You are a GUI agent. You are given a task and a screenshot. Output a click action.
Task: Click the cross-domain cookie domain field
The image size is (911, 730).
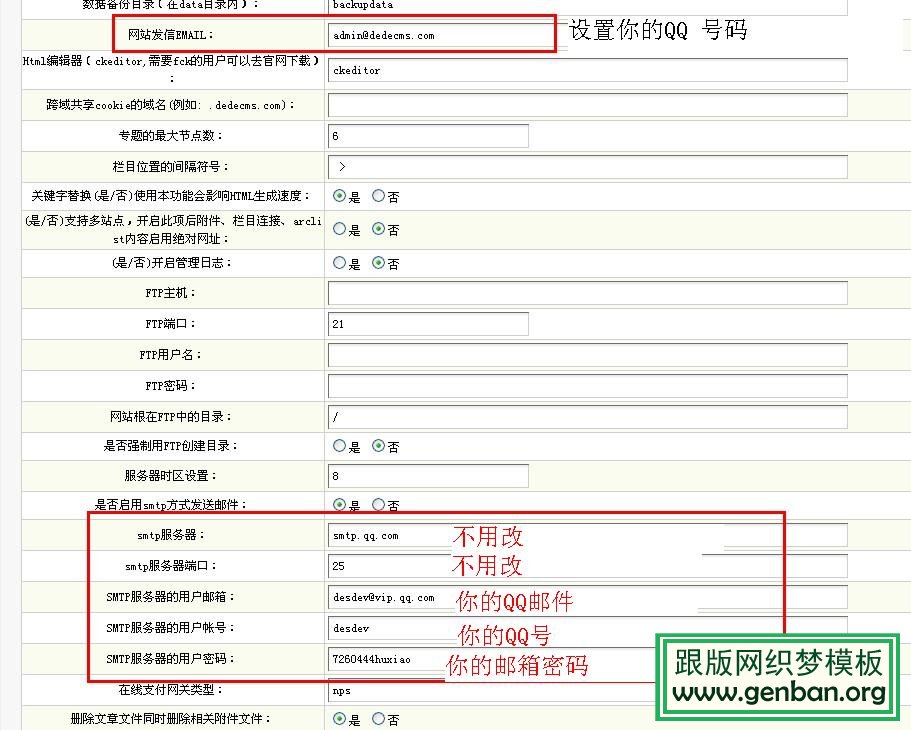coord(585,104)
